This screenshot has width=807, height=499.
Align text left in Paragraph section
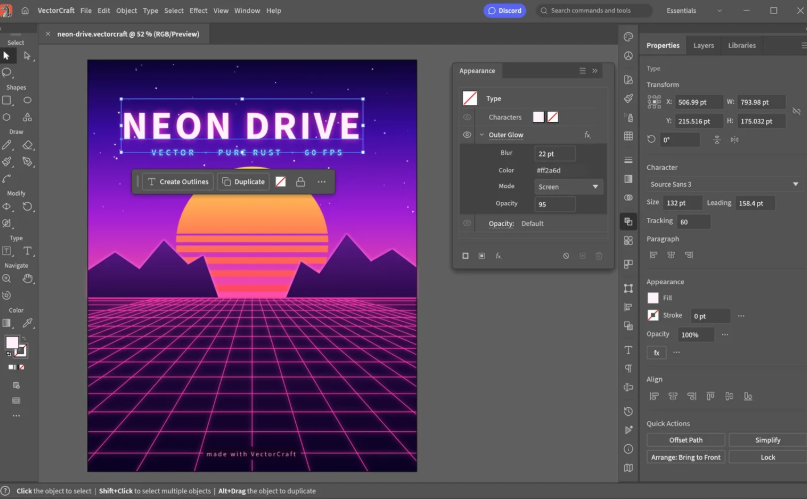tap(654, 255)
